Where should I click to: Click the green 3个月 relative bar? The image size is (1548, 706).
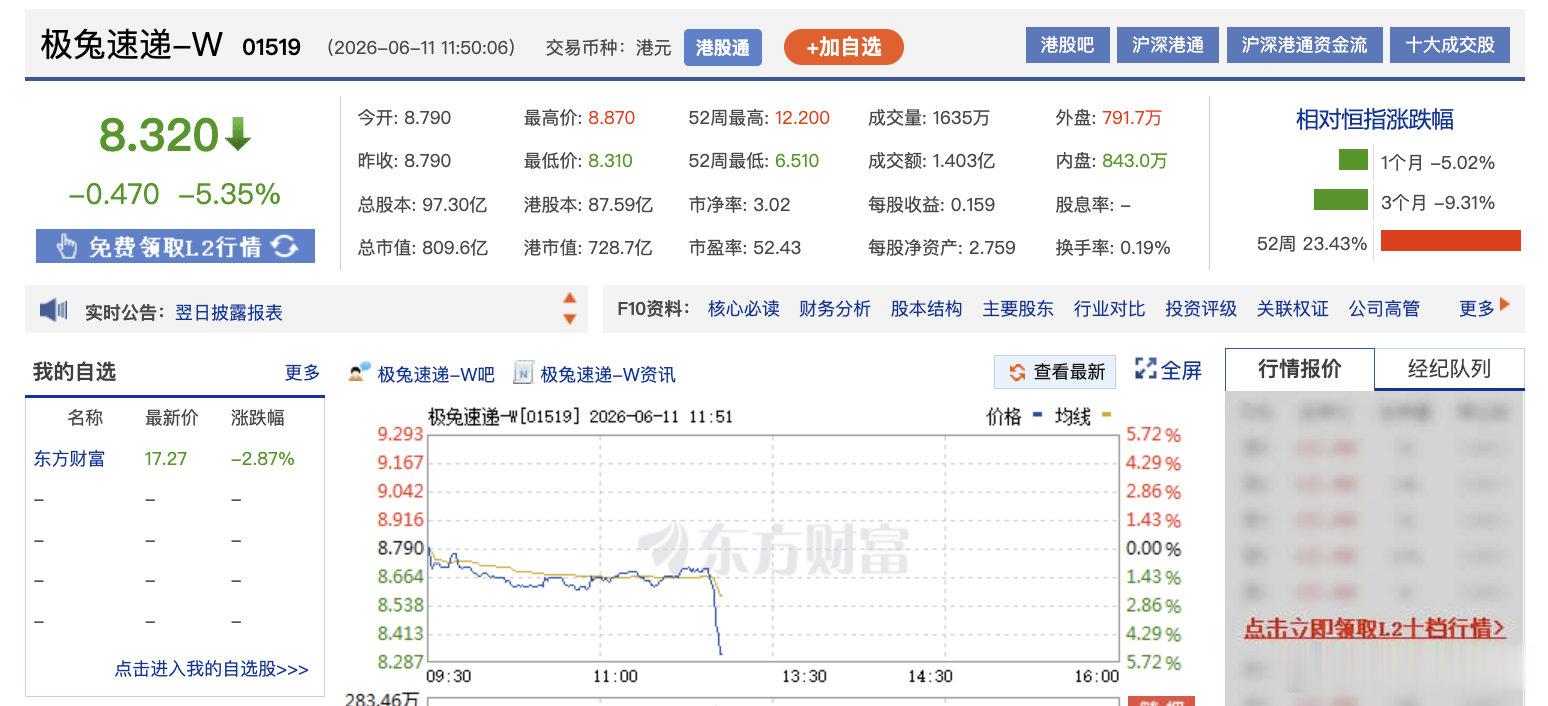pyautogui.click(x=1341, y=200)
